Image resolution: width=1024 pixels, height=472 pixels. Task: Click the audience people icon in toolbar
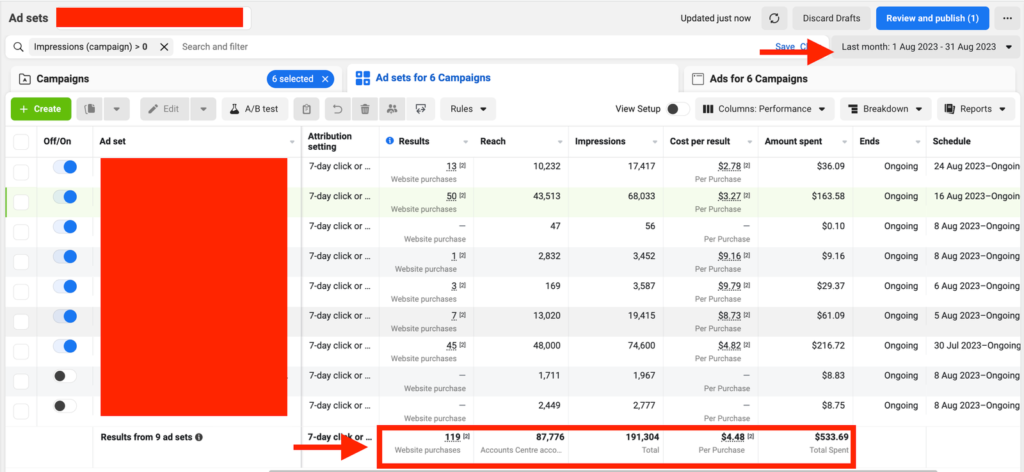[x=392, y=109]
